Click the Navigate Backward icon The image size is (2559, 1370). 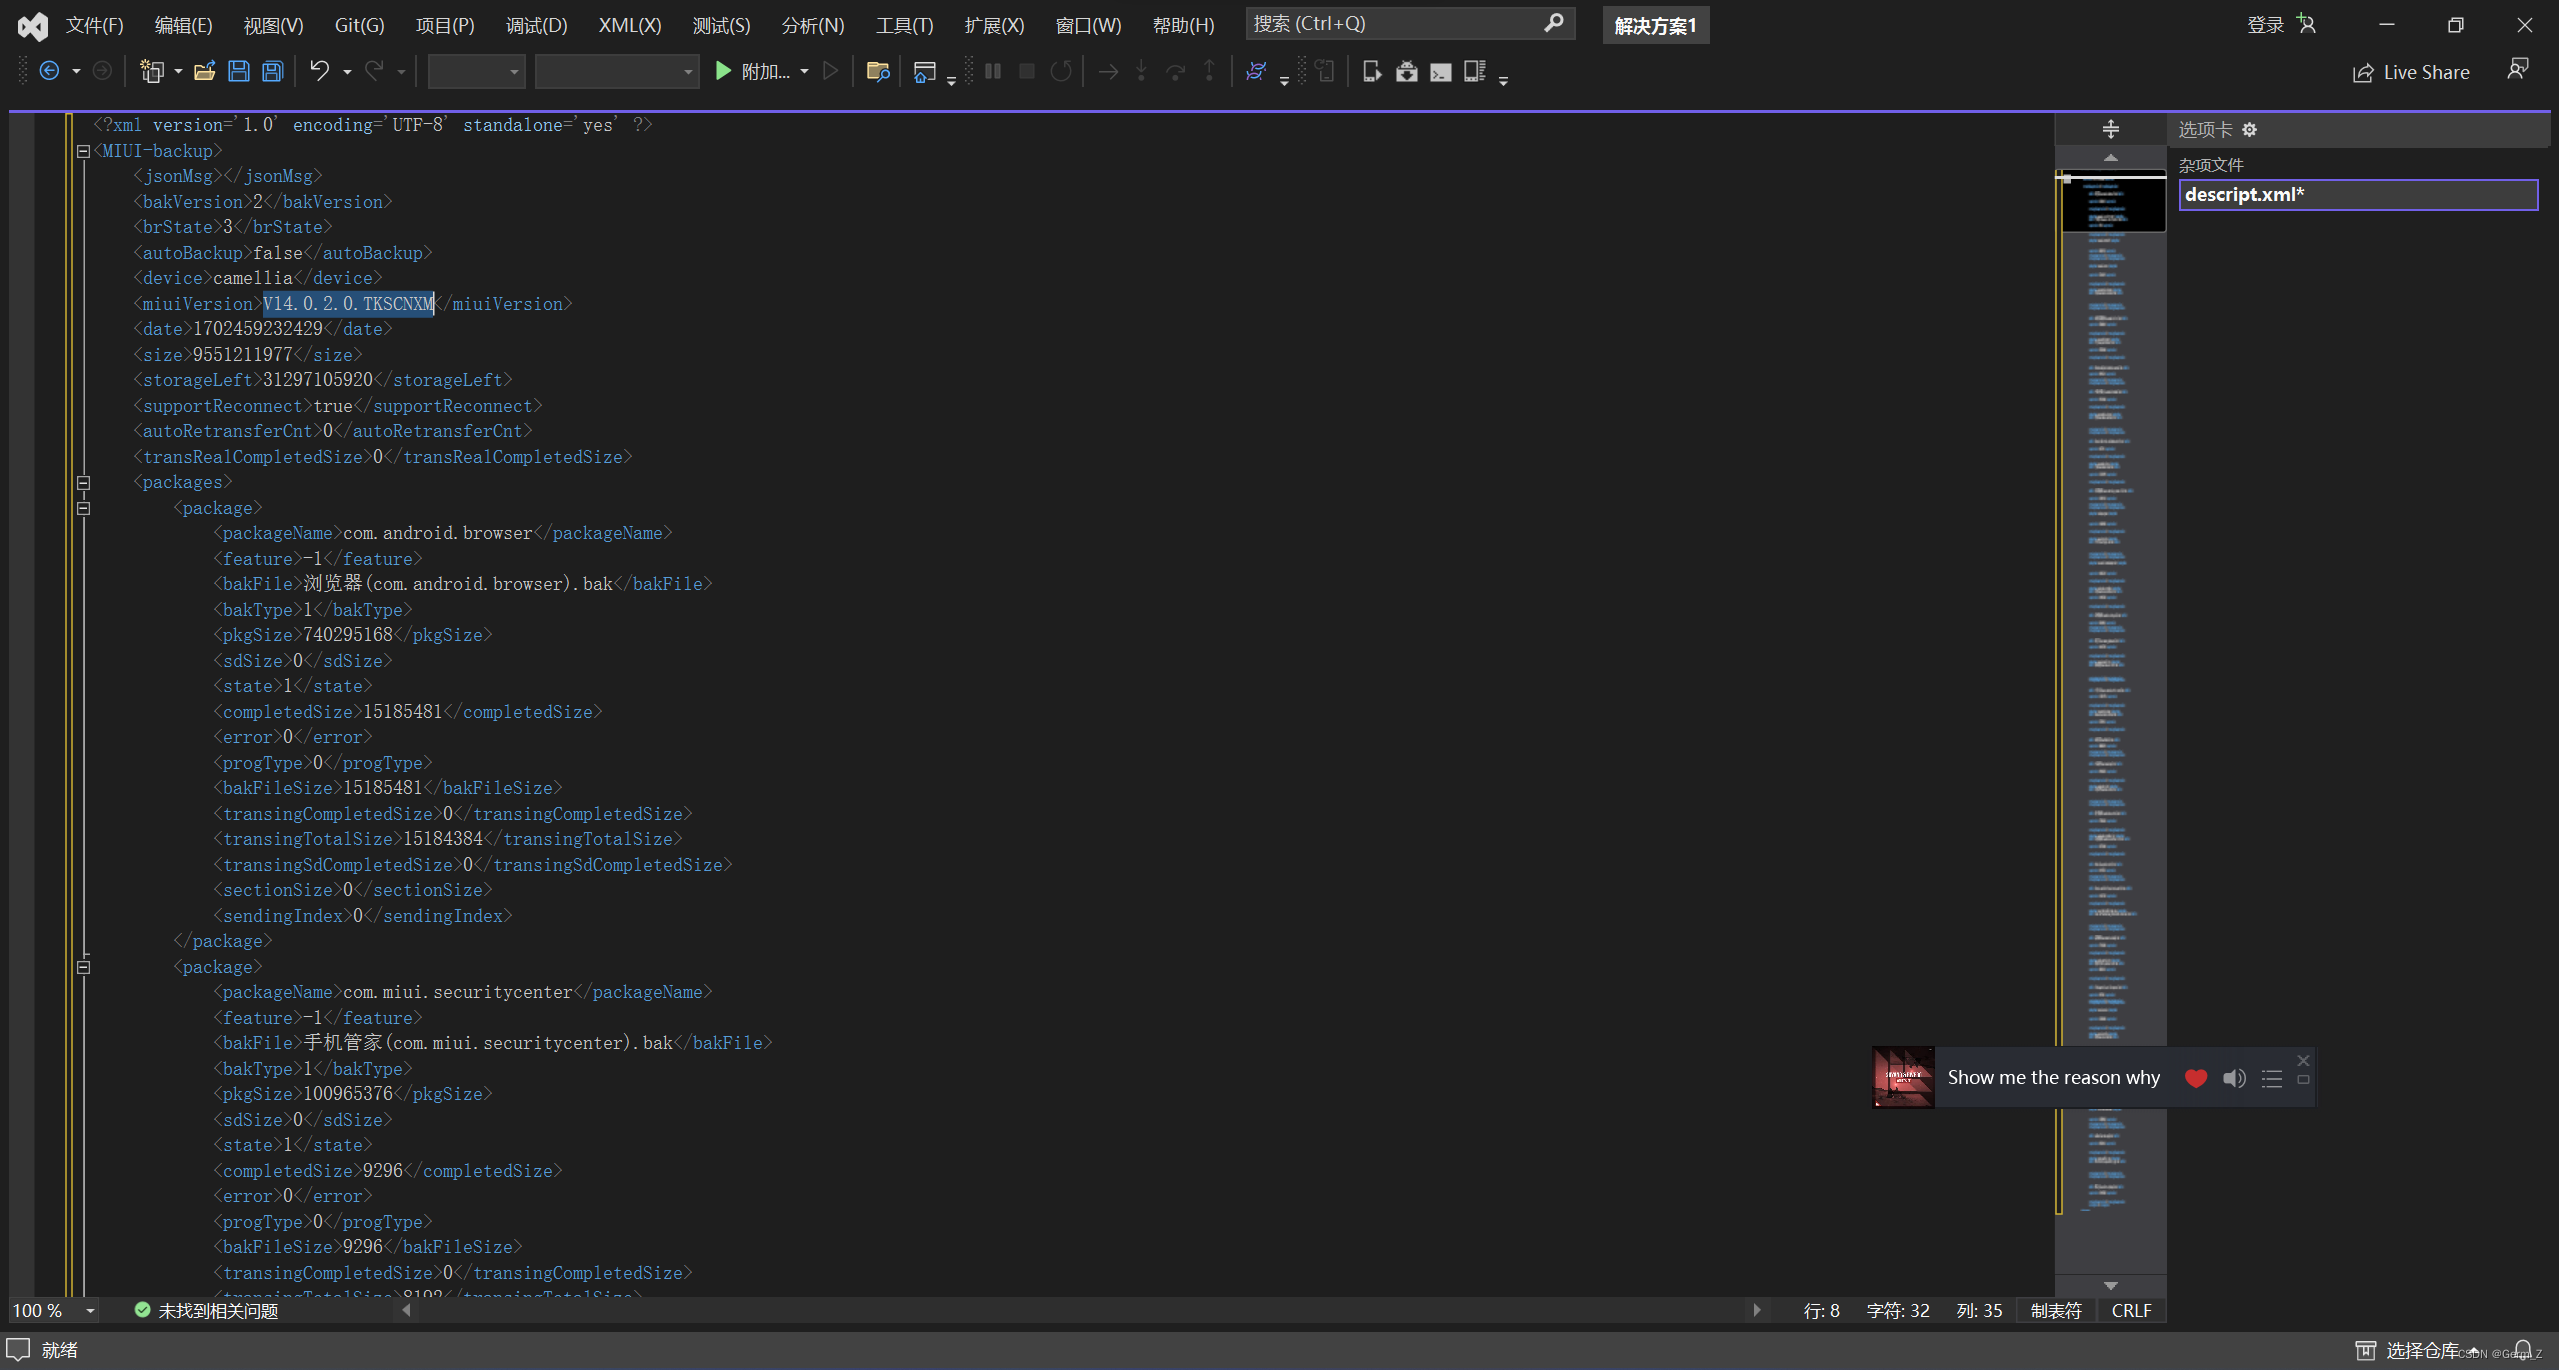click(x=49, y=71)
